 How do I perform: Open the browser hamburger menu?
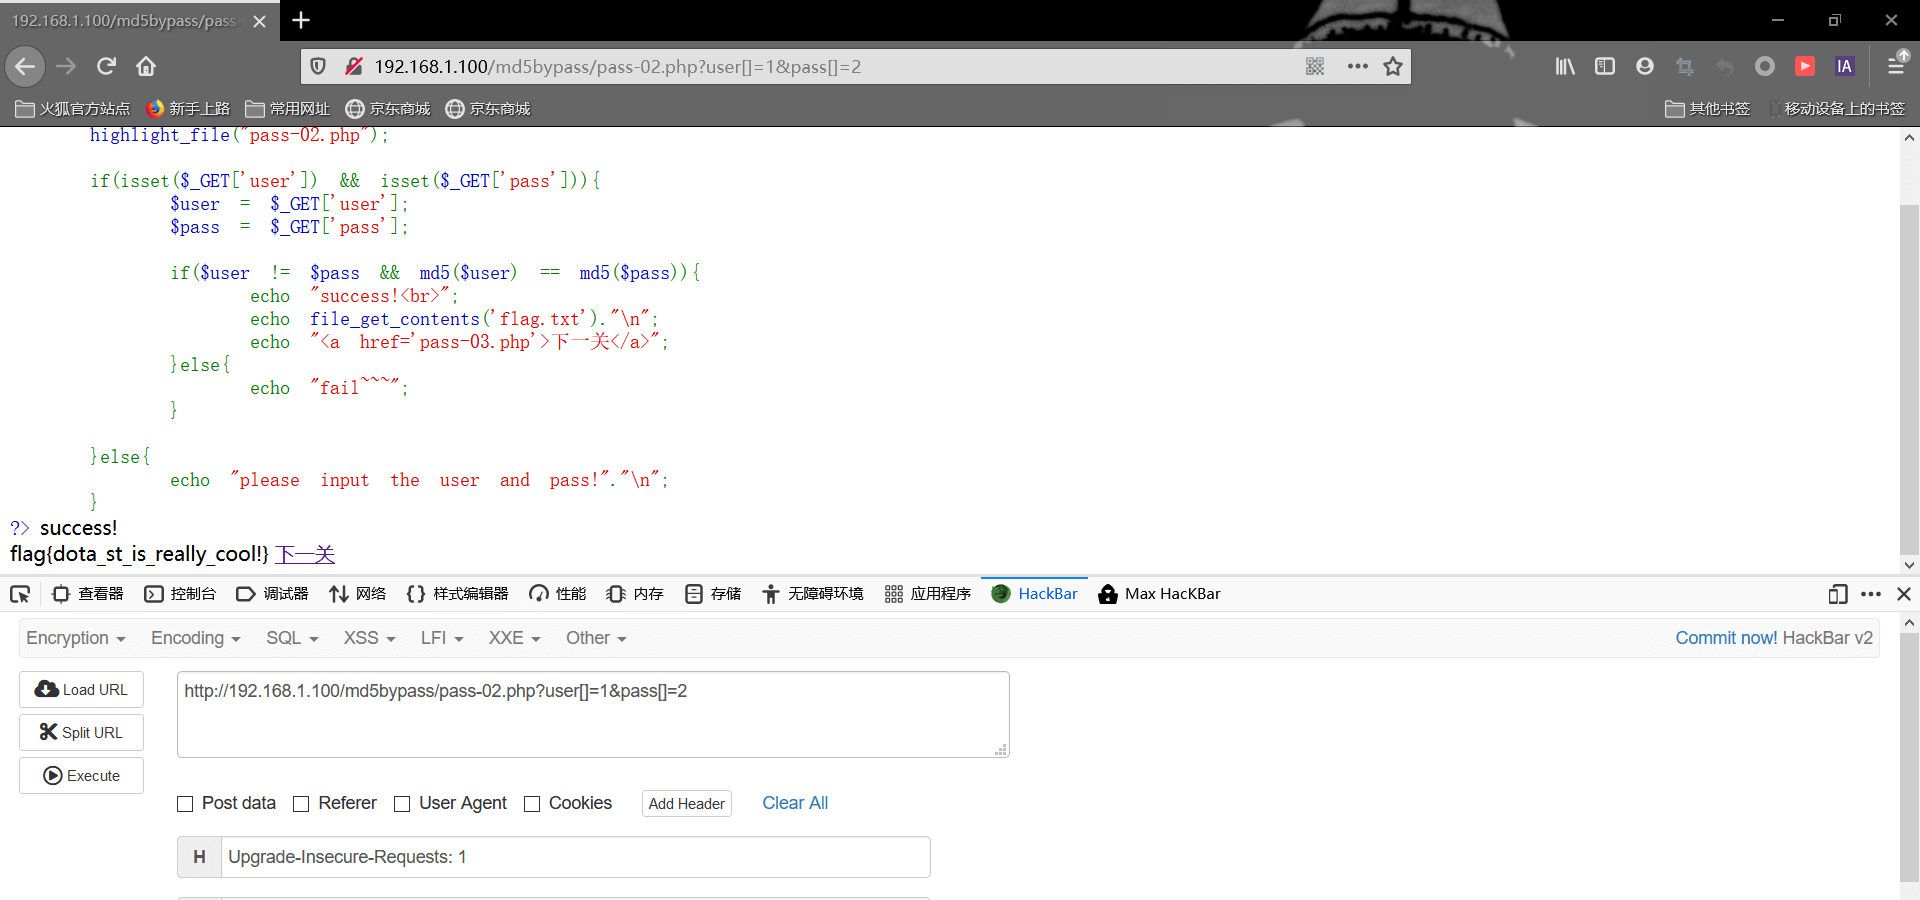[1895, 66]
